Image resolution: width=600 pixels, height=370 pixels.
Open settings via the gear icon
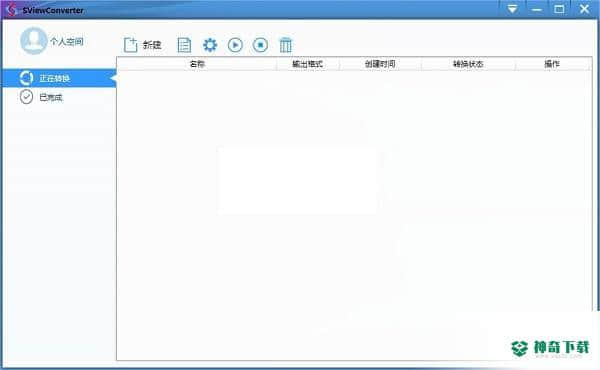tap(210, 45)
